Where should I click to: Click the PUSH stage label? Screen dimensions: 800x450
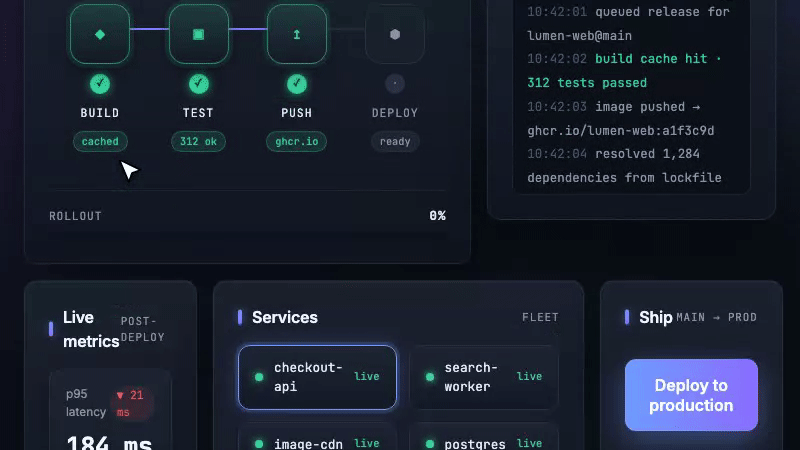(296, 113)
